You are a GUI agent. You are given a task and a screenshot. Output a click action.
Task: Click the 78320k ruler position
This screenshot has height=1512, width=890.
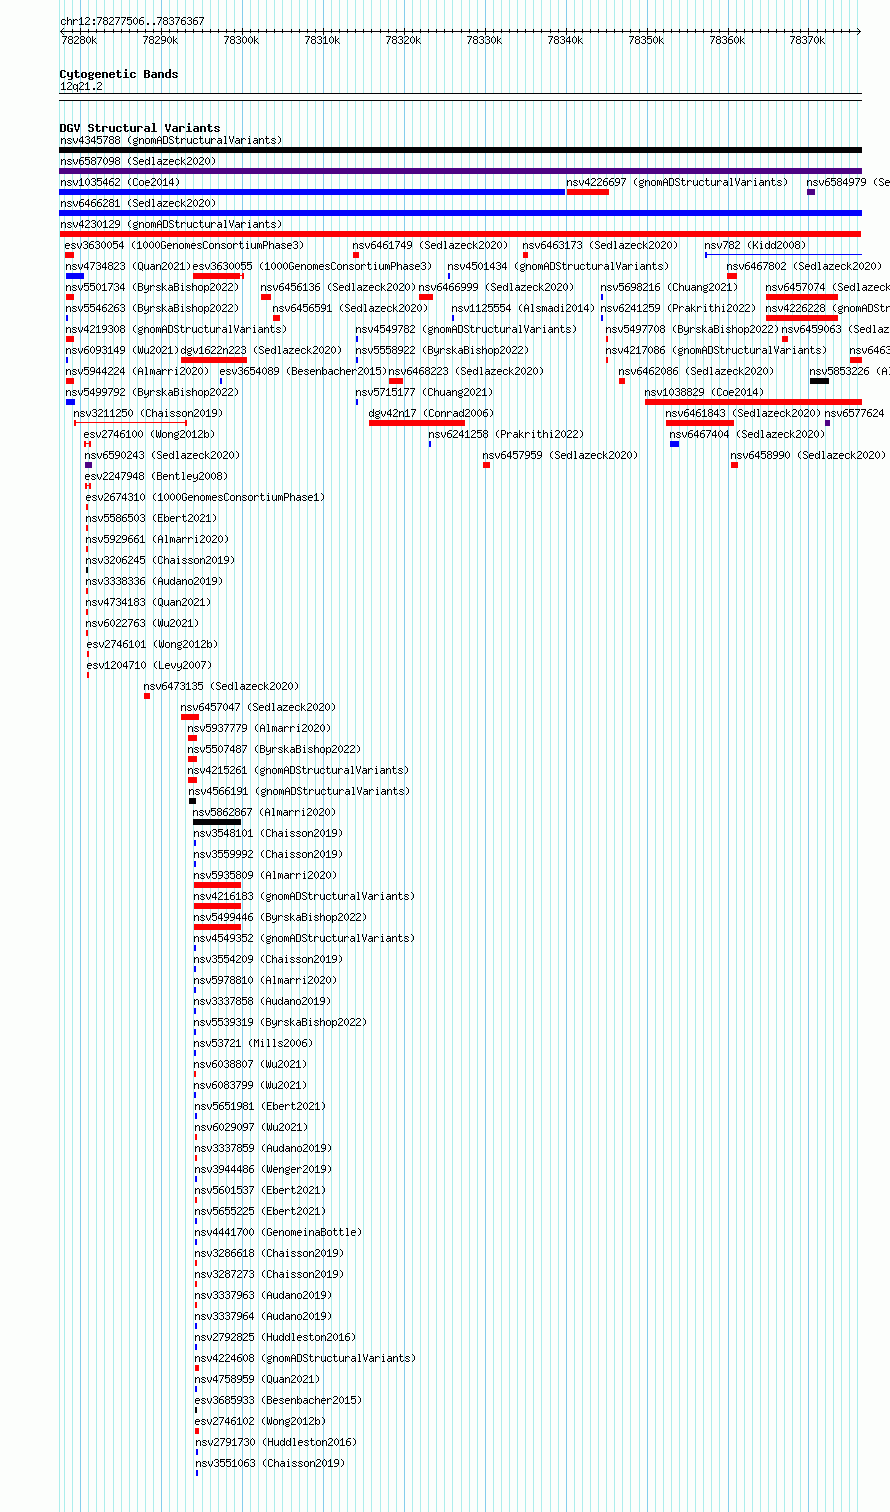pos(403,40)
